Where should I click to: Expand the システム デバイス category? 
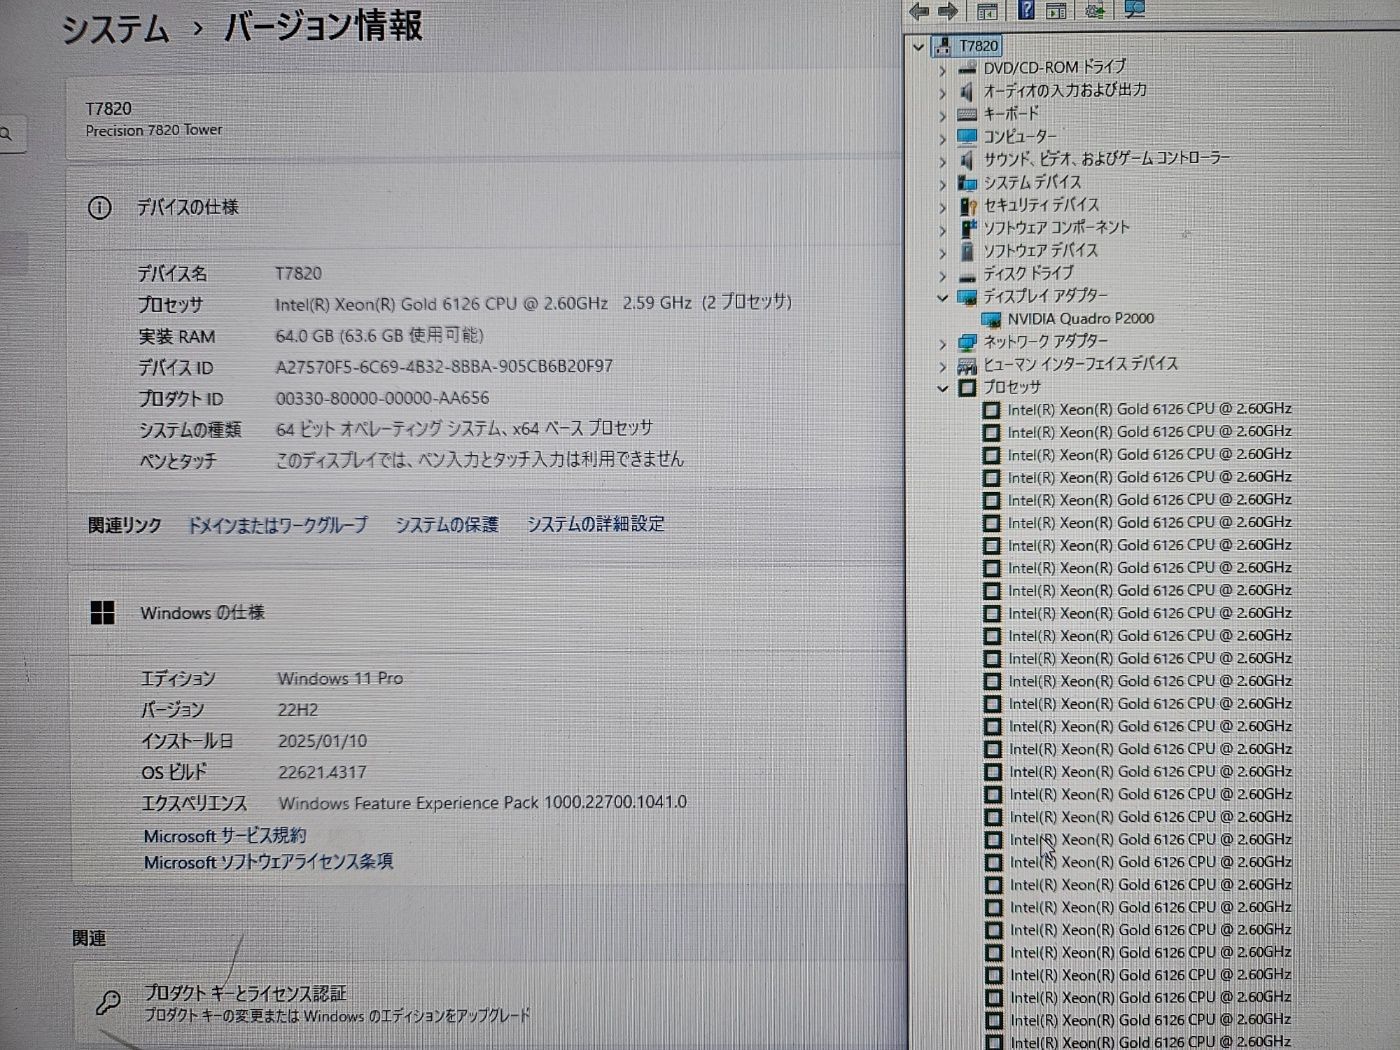942,185
